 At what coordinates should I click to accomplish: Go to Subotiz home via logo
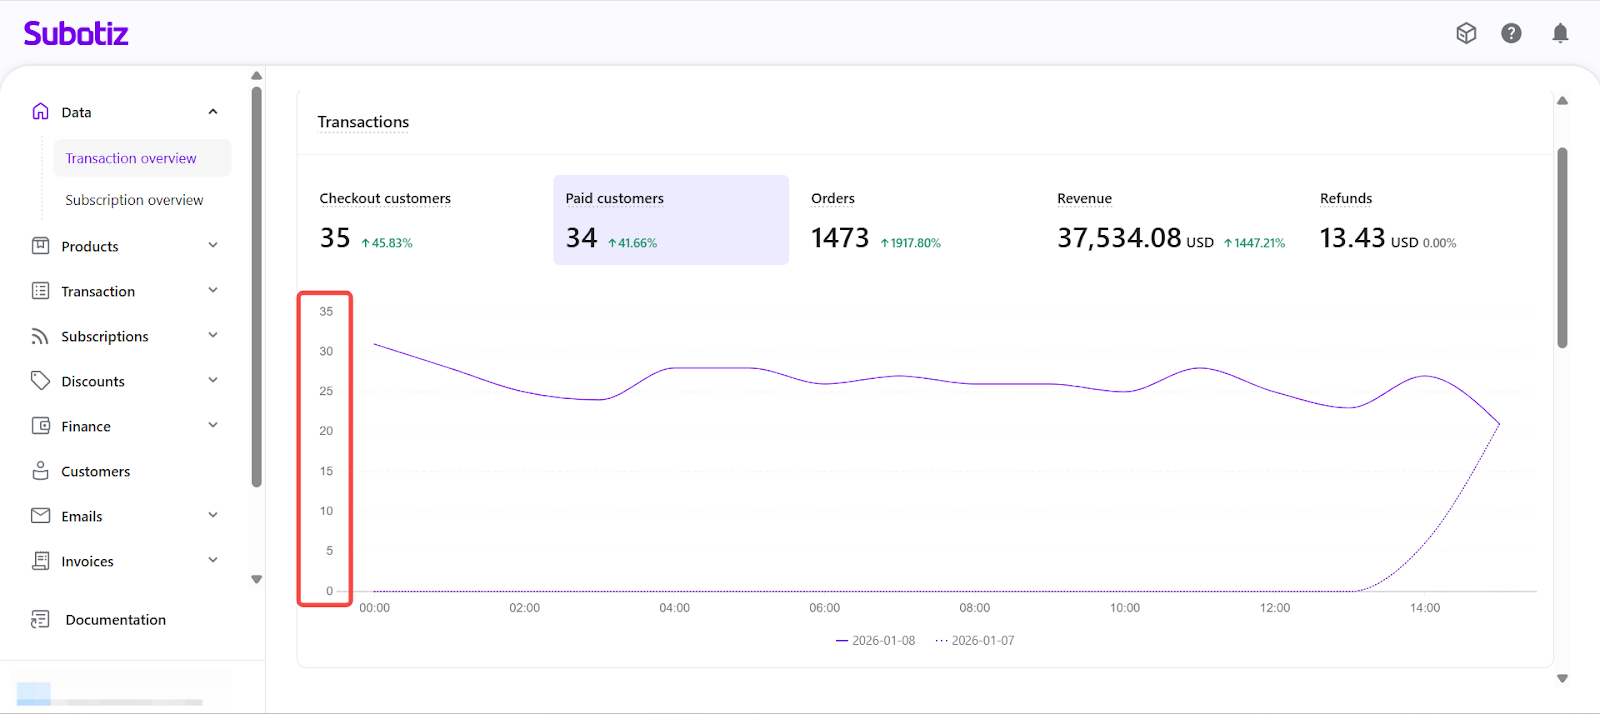coord(76,34)
